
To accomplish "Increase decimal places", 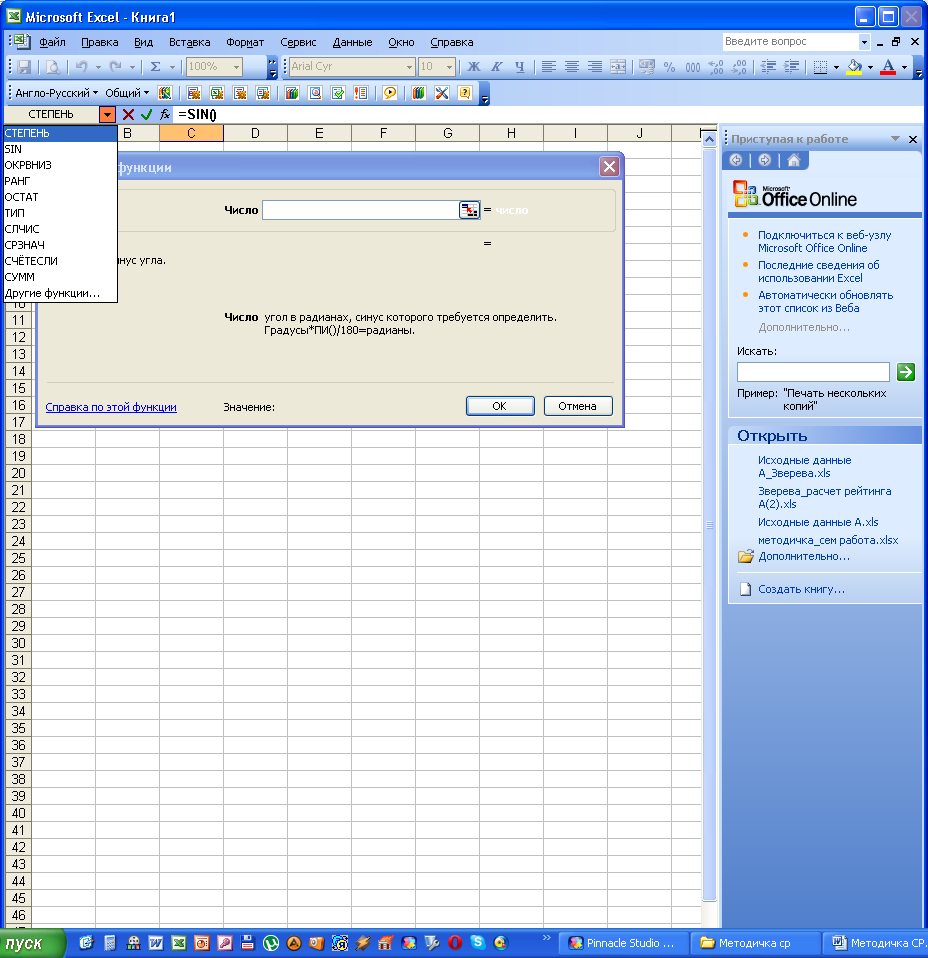I will click(x=716, y=67).
